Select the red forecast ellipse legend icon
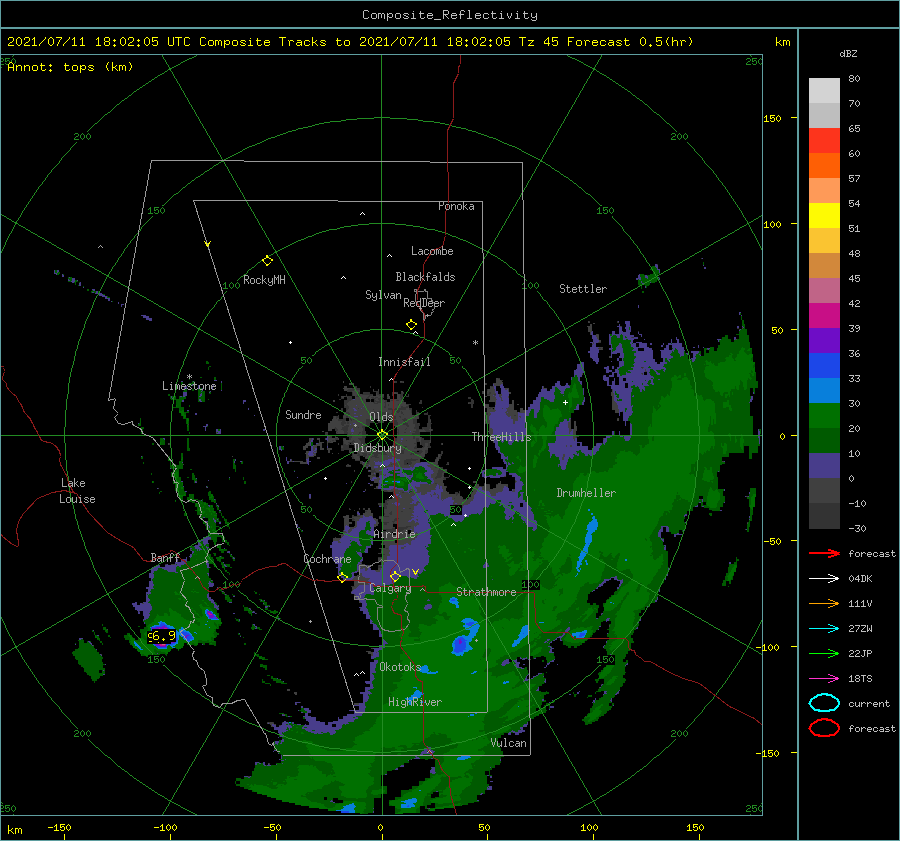Image resolution: width=900 pixels, height=841 pixels. pos(824,728)
